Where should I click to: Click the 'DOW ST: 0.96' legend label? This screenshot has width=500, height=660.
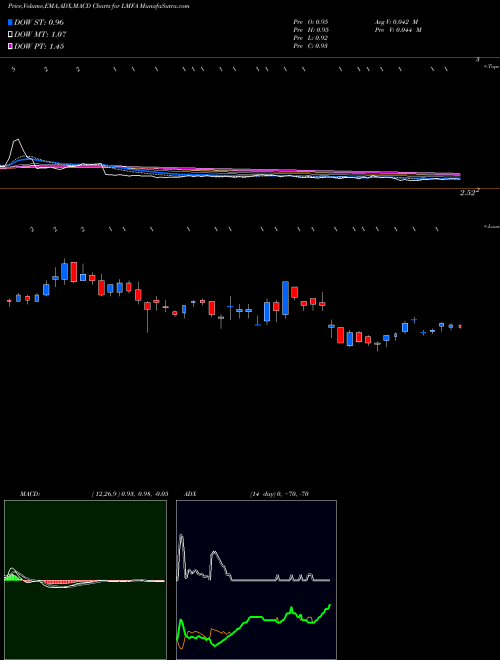tap(39, 22)
